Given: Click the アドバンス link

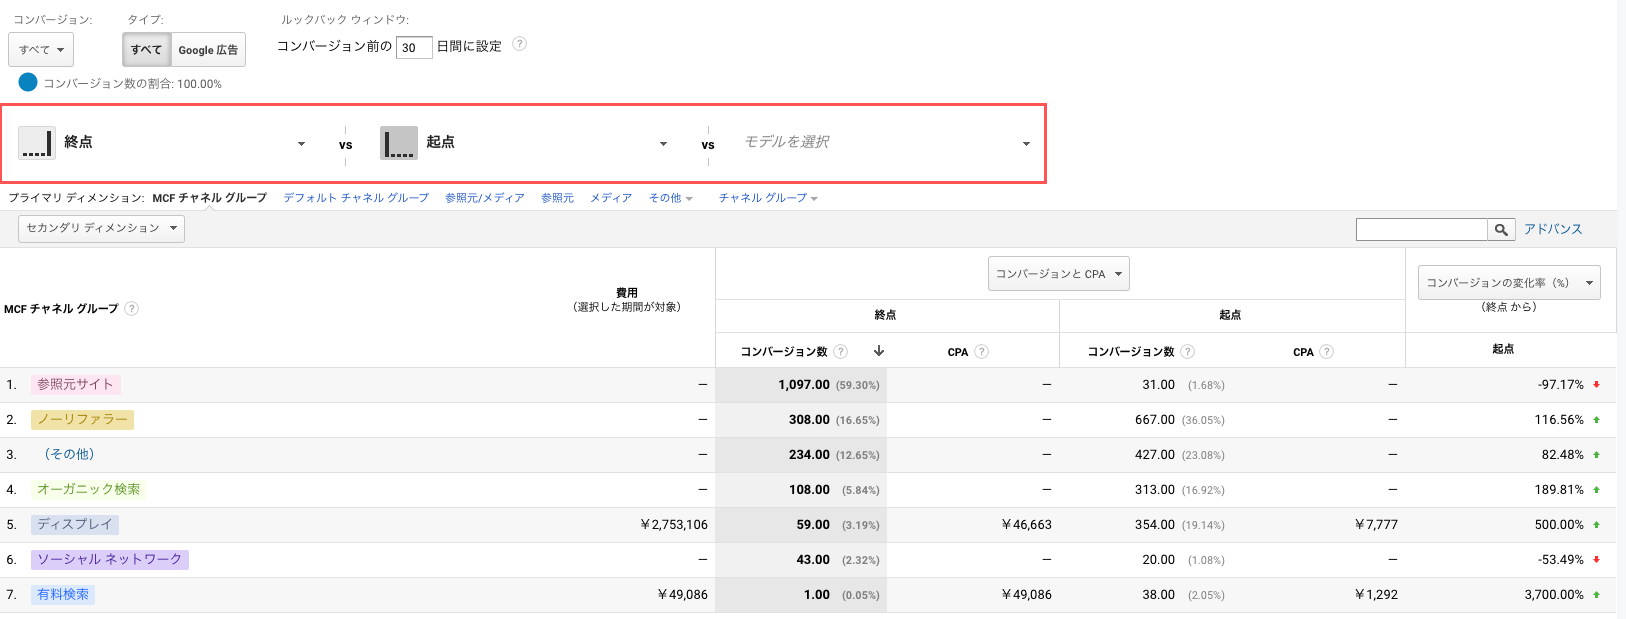Looking at the screenshot, I should [1552, 229].
